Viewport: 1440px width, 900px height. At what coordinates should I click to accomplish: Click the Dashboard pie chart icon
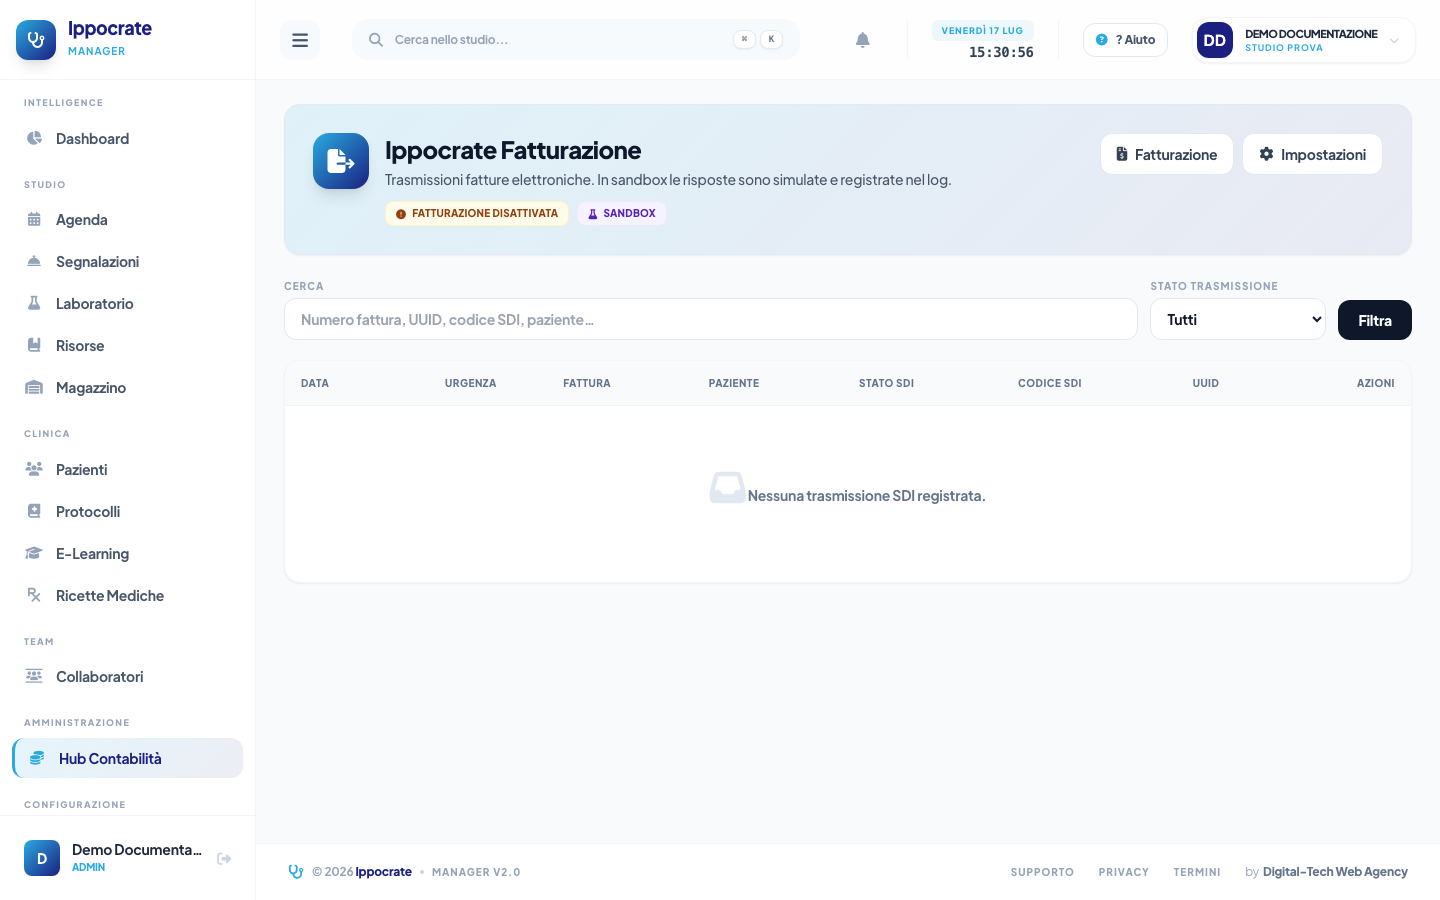34,138
